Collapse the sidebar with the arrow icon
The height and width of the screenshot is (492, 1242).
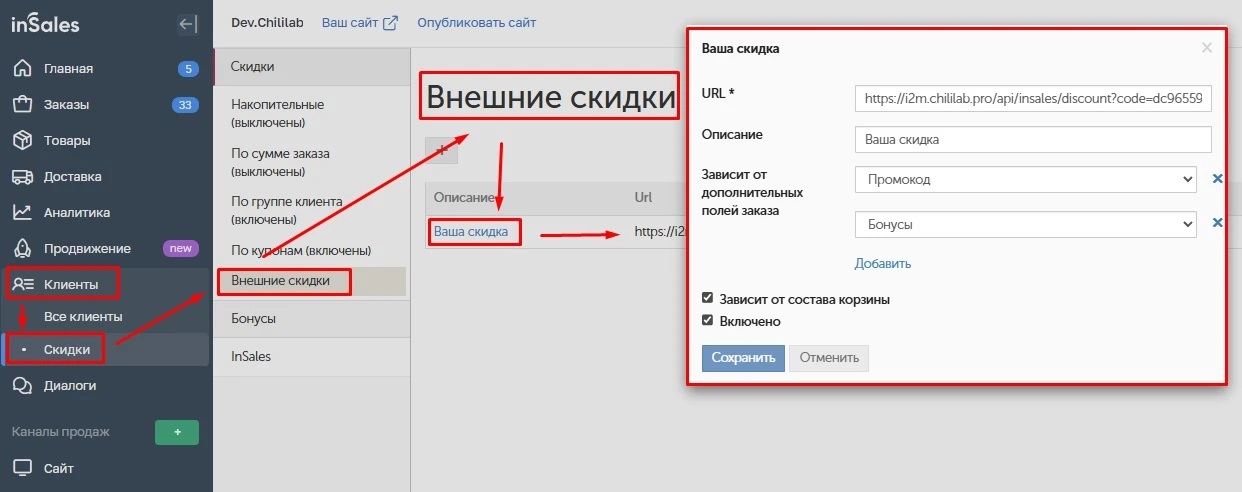coord(186,25)
